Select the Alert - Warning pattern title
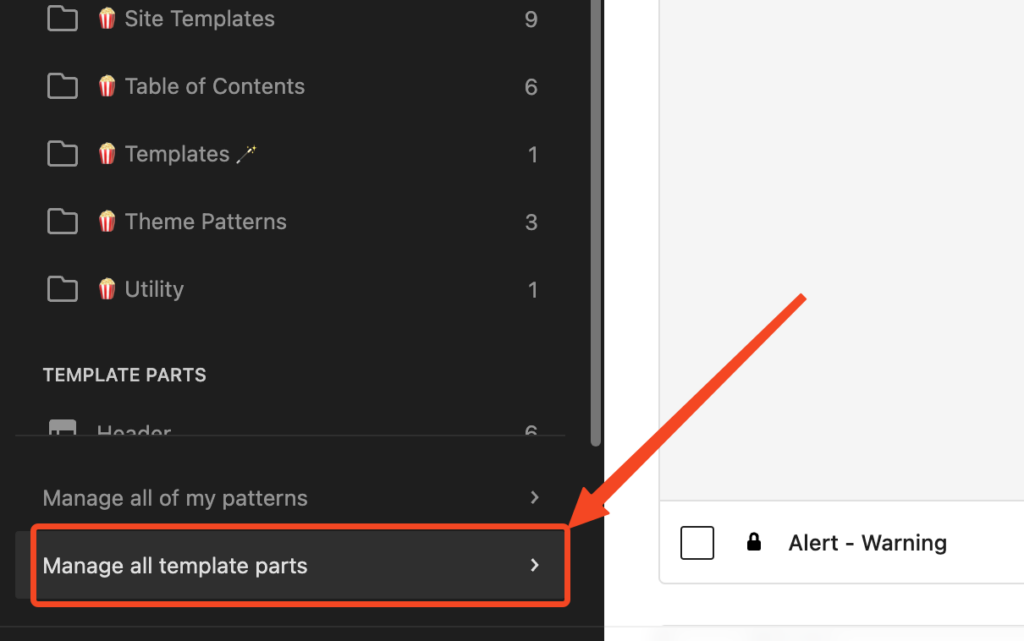Image resolution: width=1024 pixels, height=641 pixels. point(867,542)
